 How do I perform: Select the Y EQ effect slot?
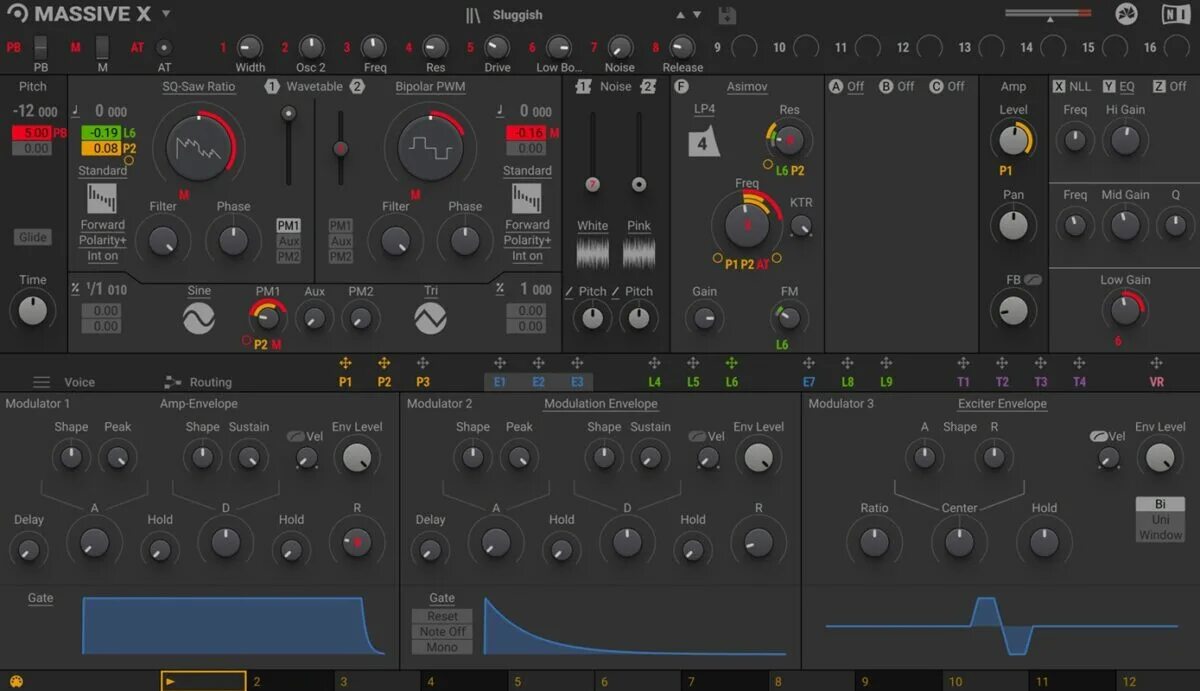point(1120,87)
